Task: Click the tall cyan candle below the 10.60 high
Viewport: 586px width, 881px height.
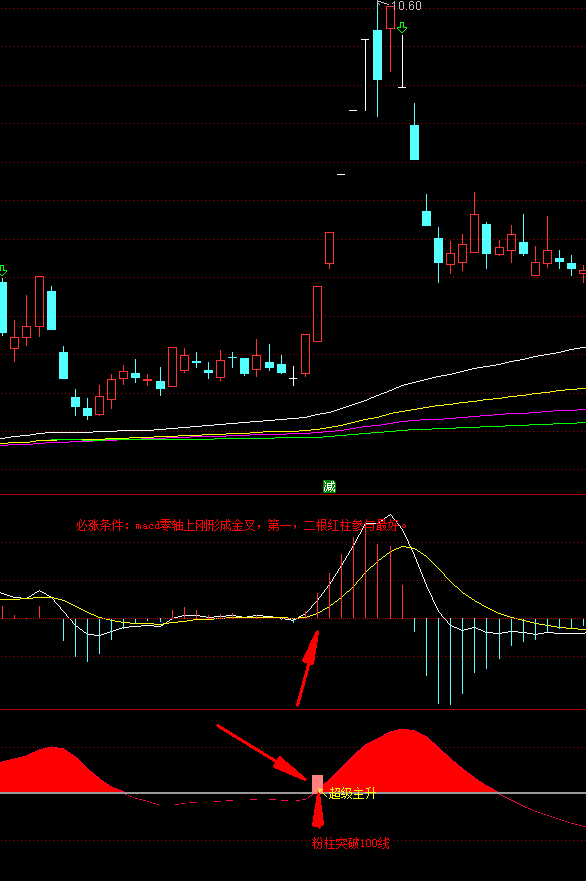Action: (x=378, y=55)
